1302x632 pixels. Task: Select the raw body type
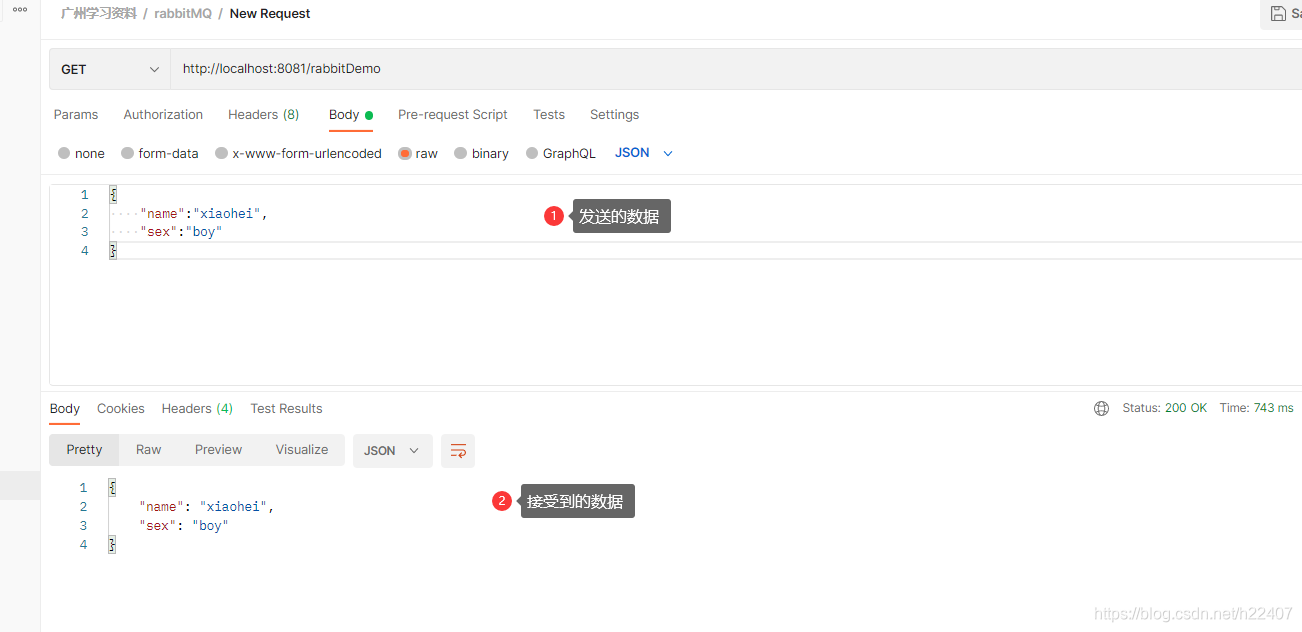(418, 154)
